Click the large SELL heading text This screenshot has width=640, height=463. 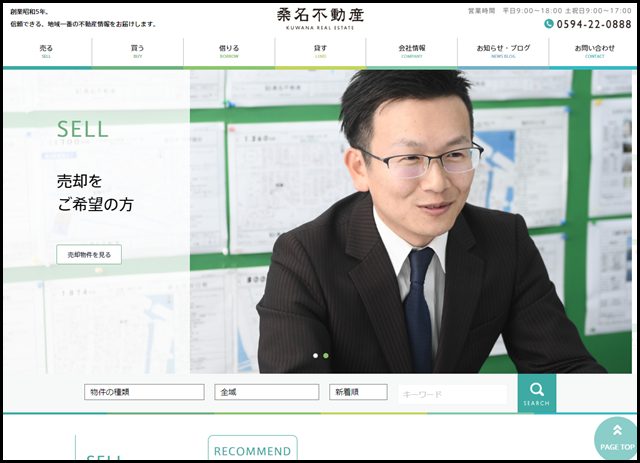(82, 129)
